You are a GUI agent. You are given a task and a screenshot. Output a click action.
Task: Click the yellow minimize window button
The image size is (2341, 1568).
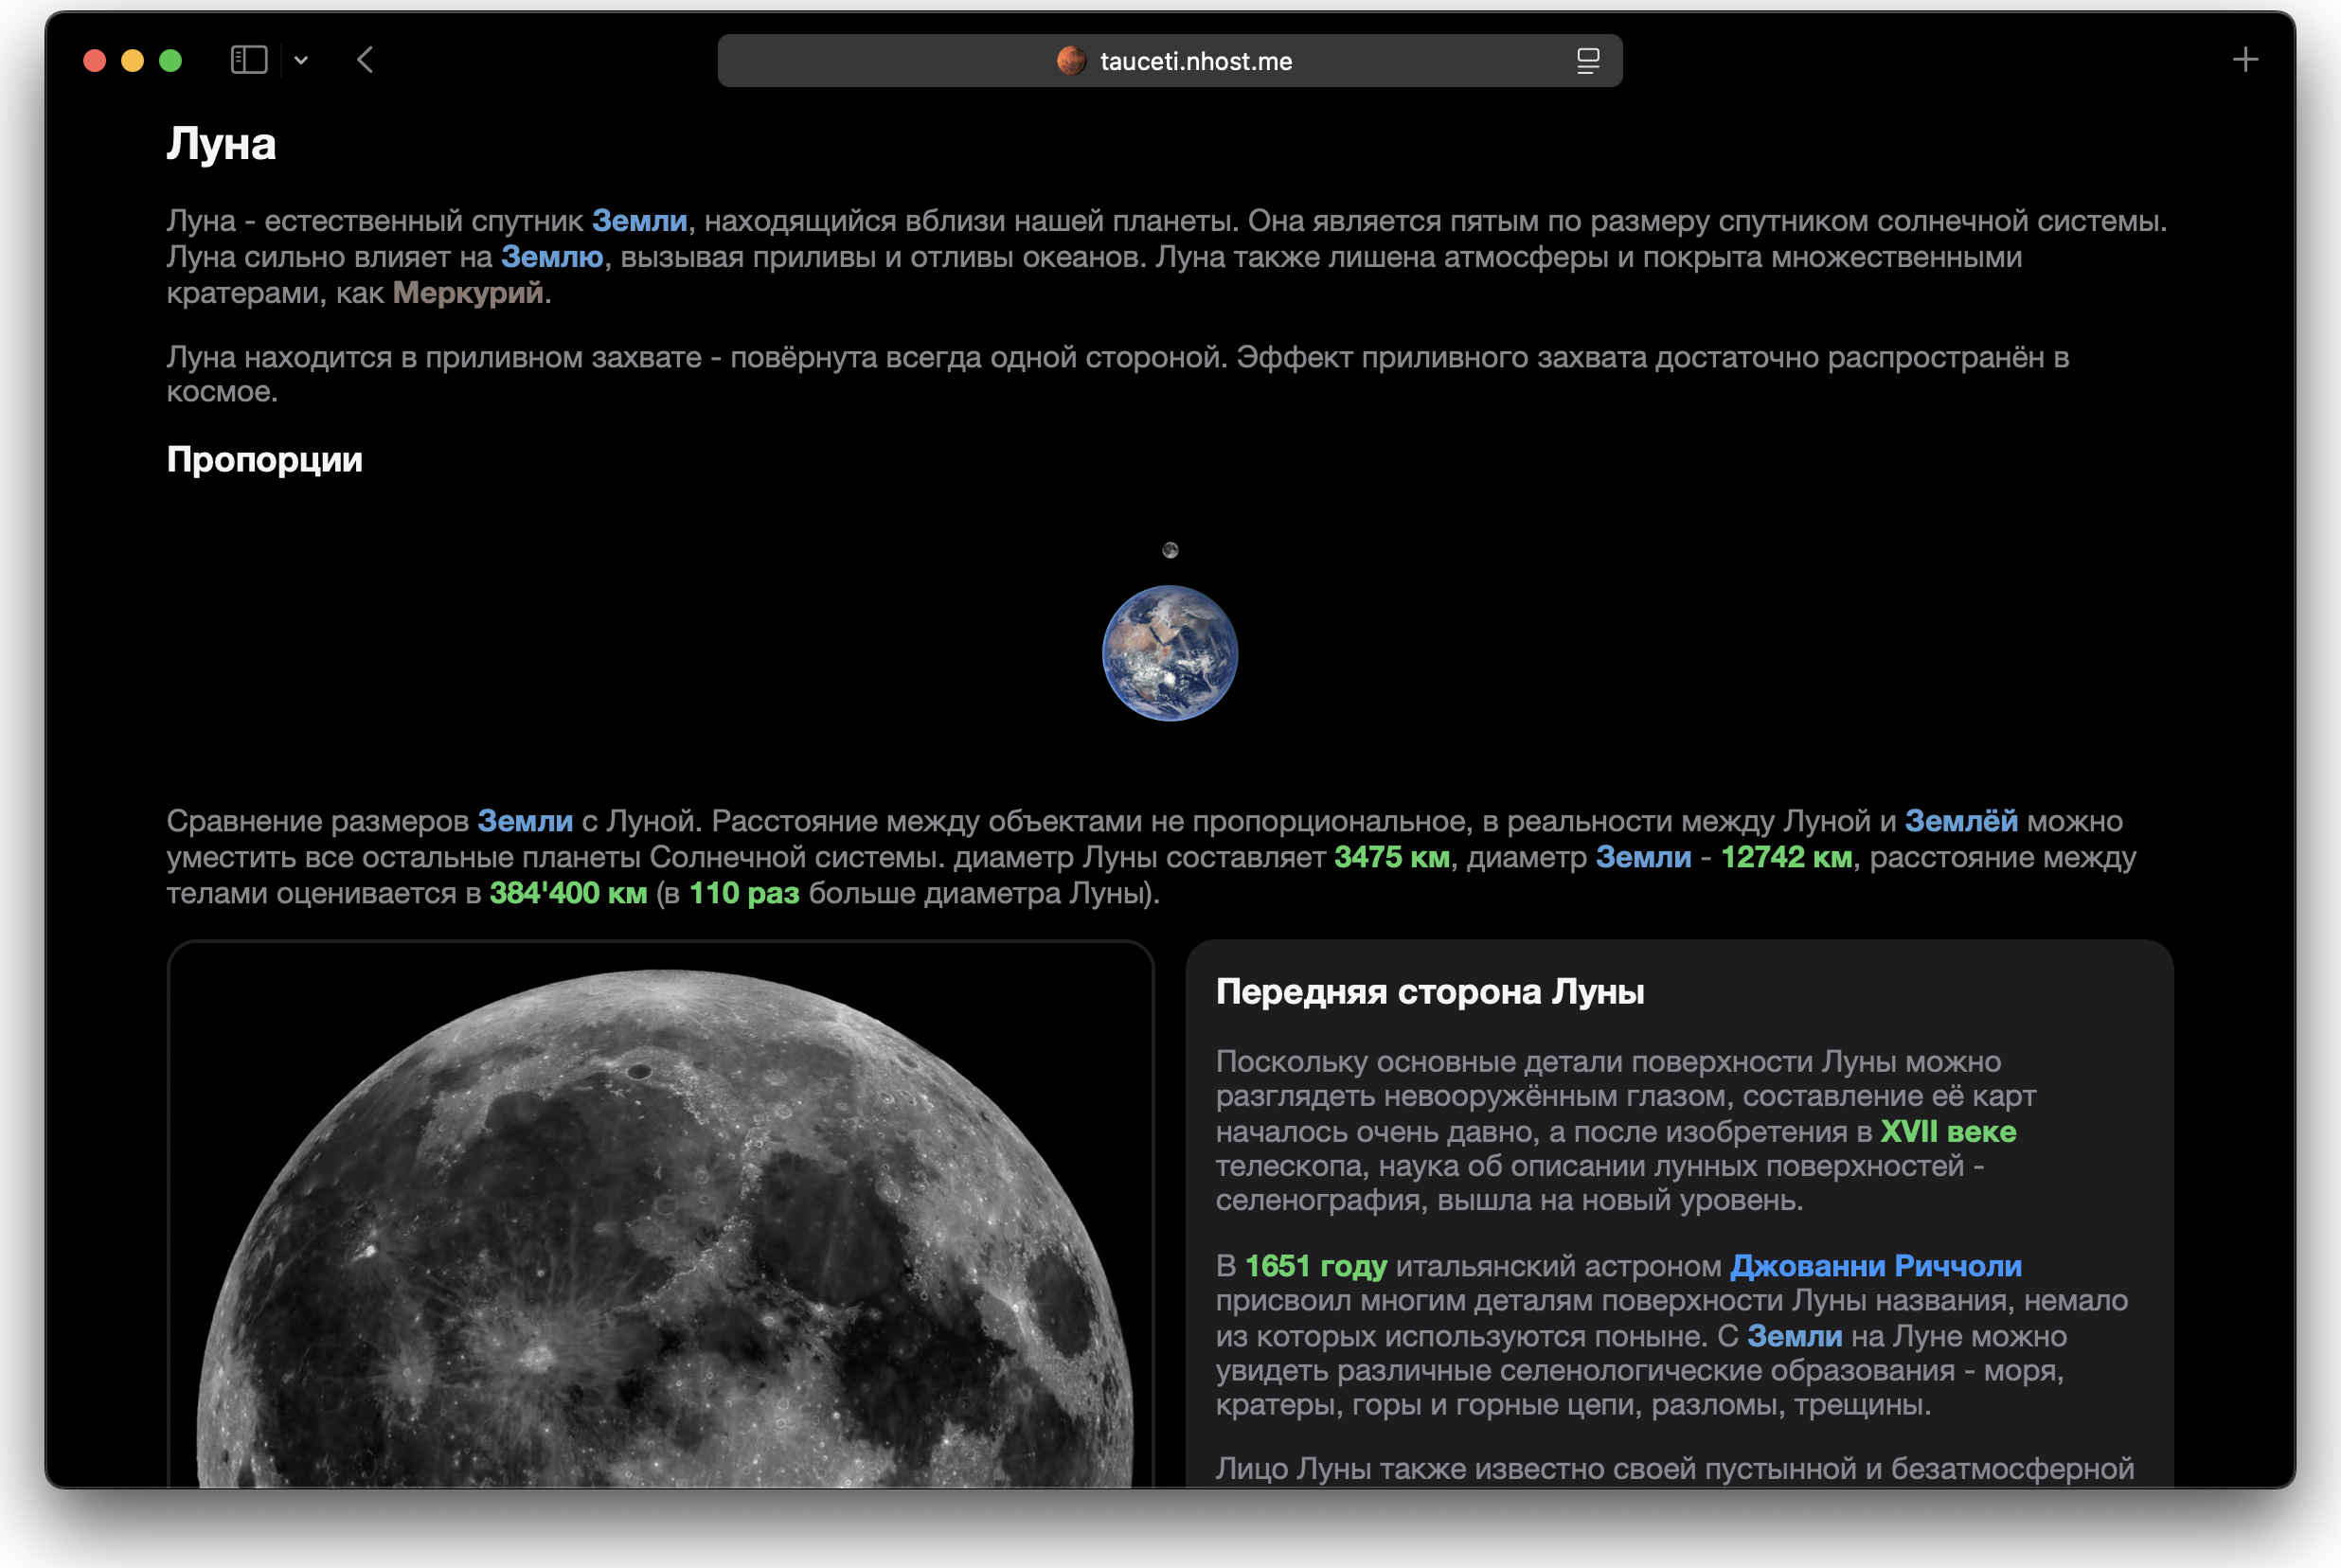[132, 61]
